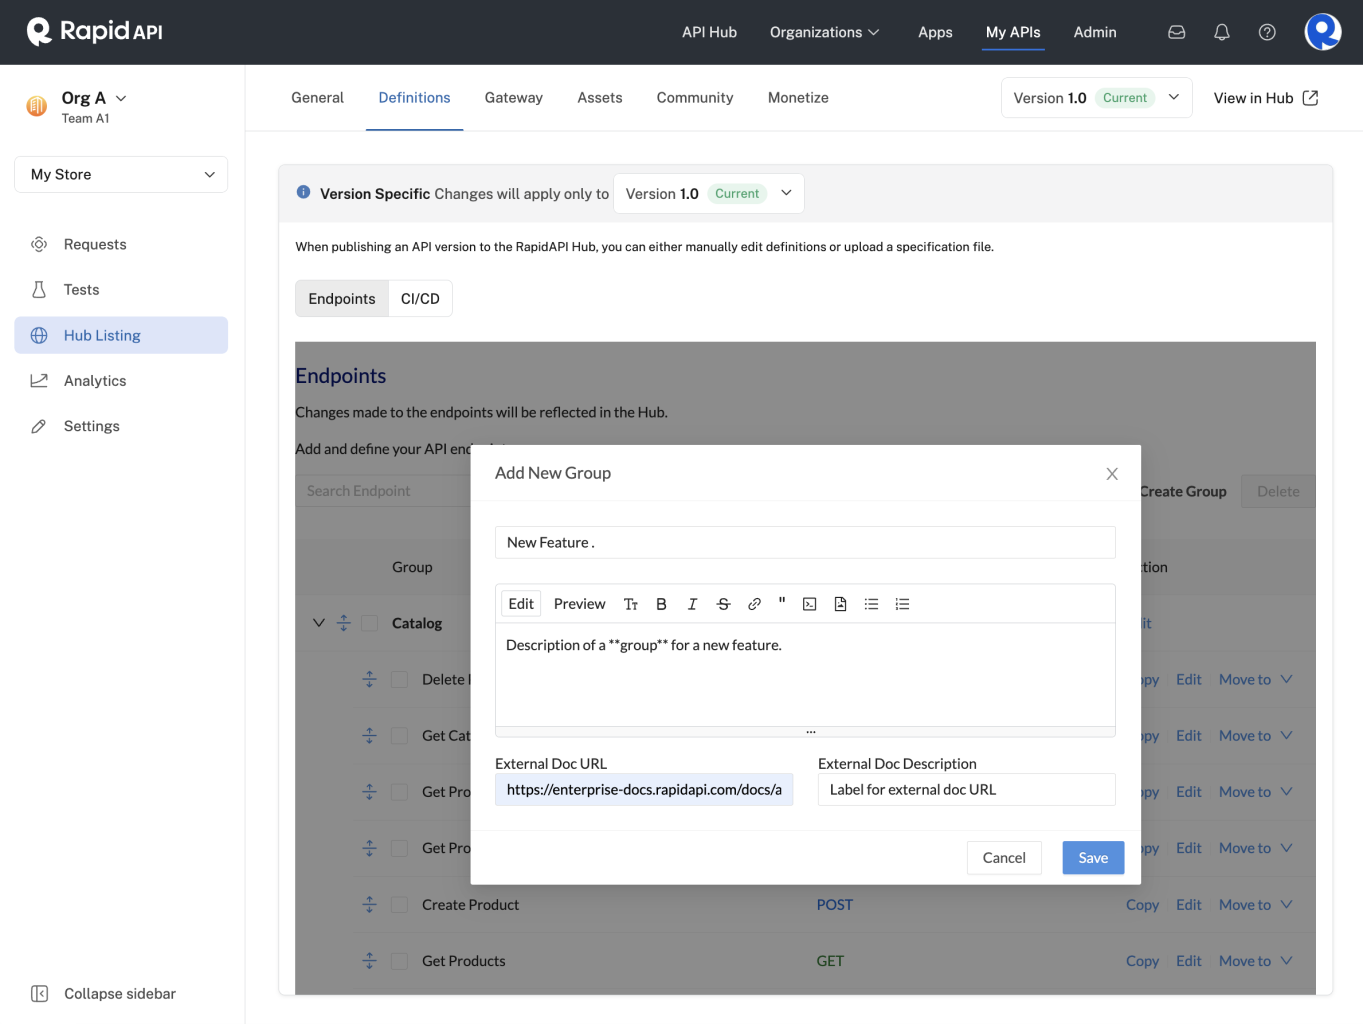1363x1024 pixels.
Task: Click the group name field 'New Feature .'
Action: pos(805,543)
